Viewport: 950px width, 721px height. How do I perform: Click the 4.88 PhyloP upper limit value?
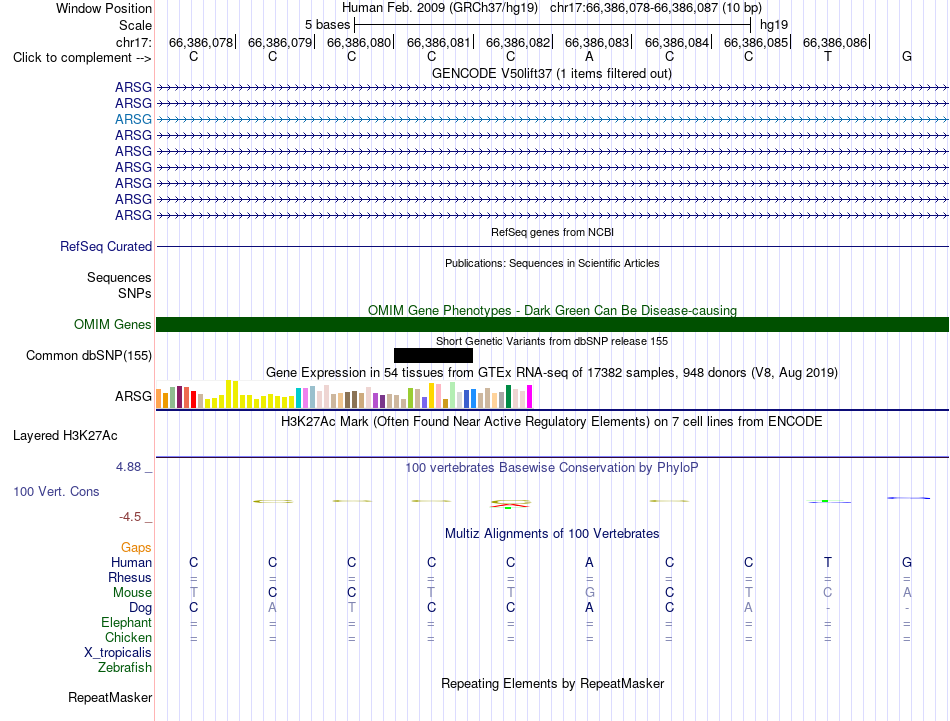[128, 467]
